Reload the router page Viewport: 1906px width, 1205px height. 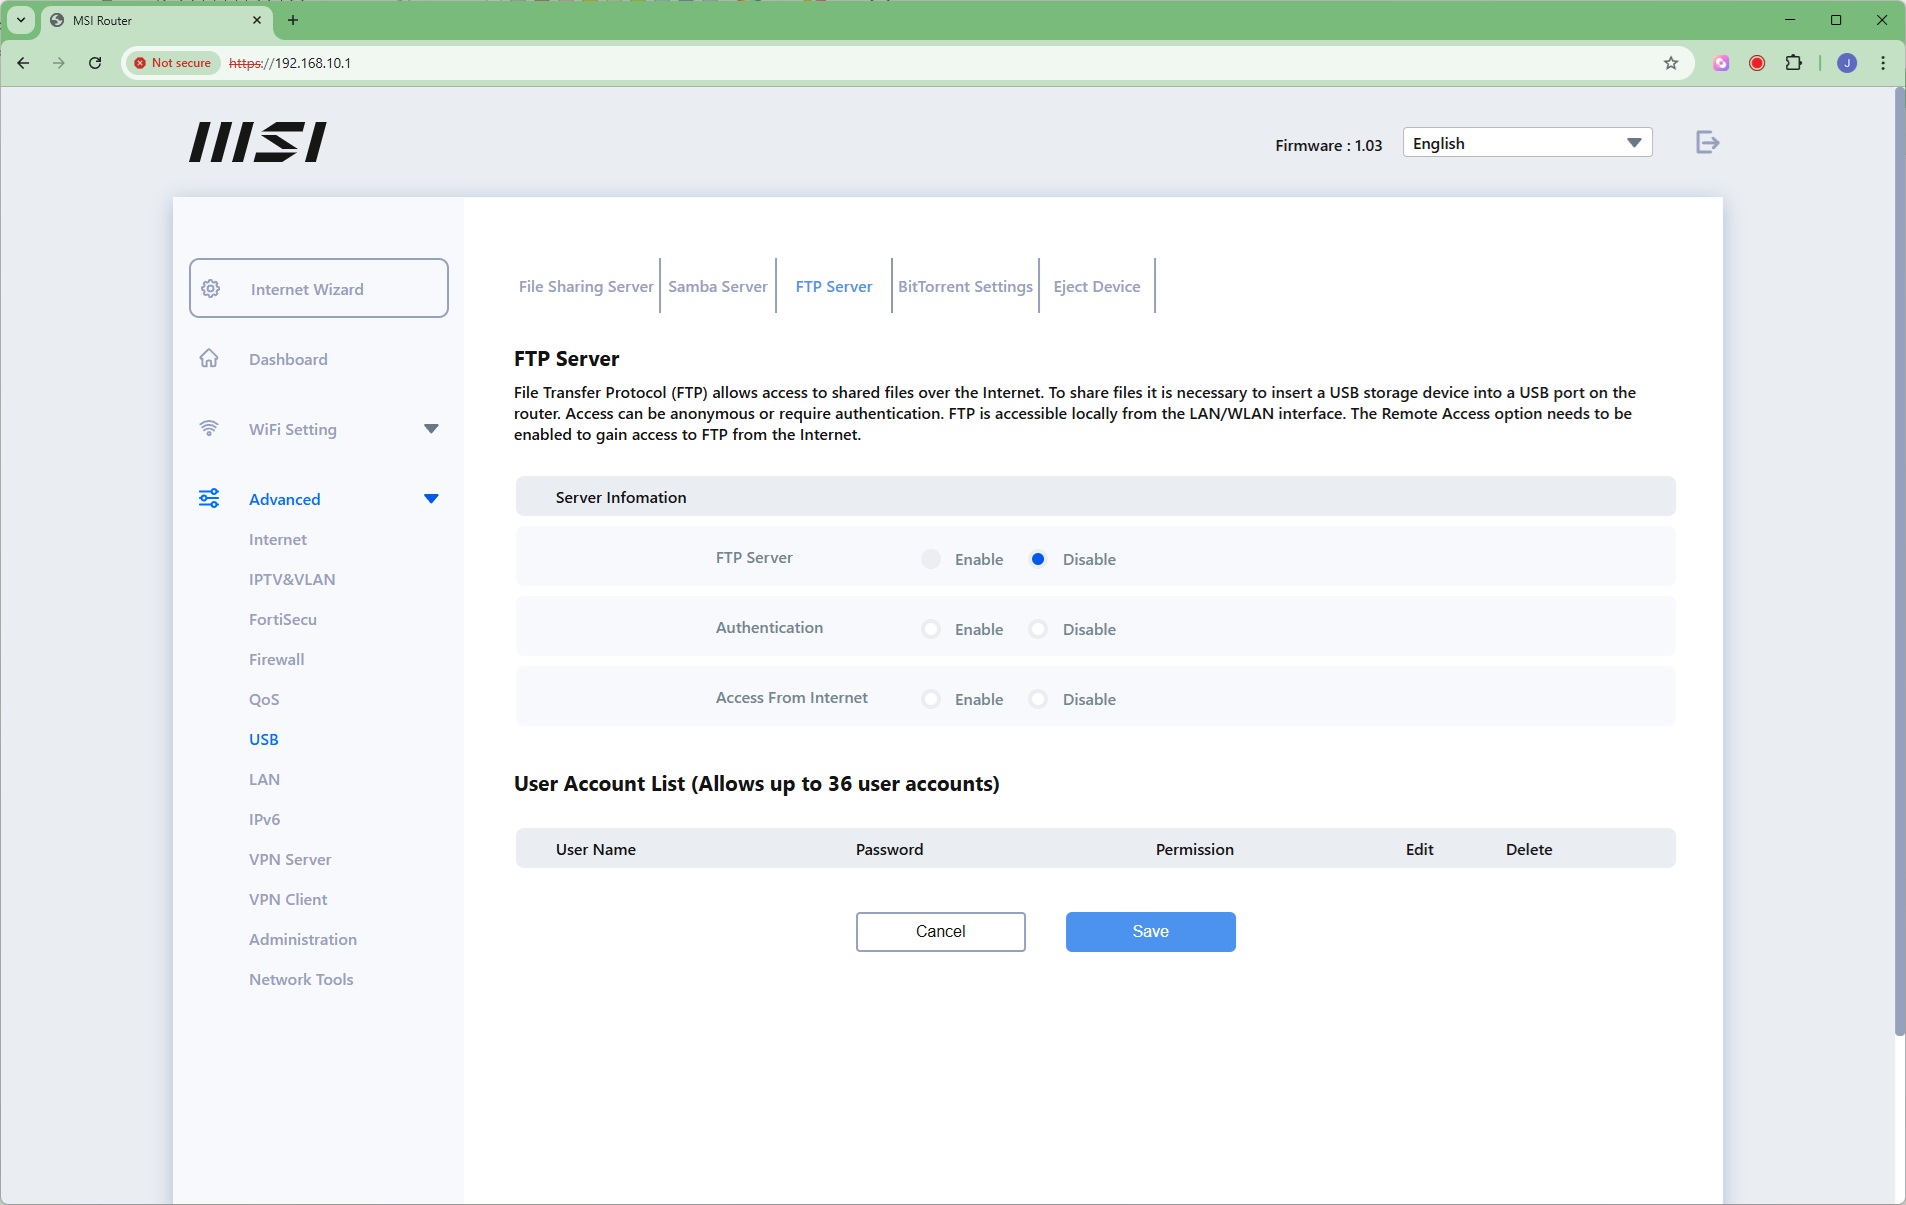95,63
